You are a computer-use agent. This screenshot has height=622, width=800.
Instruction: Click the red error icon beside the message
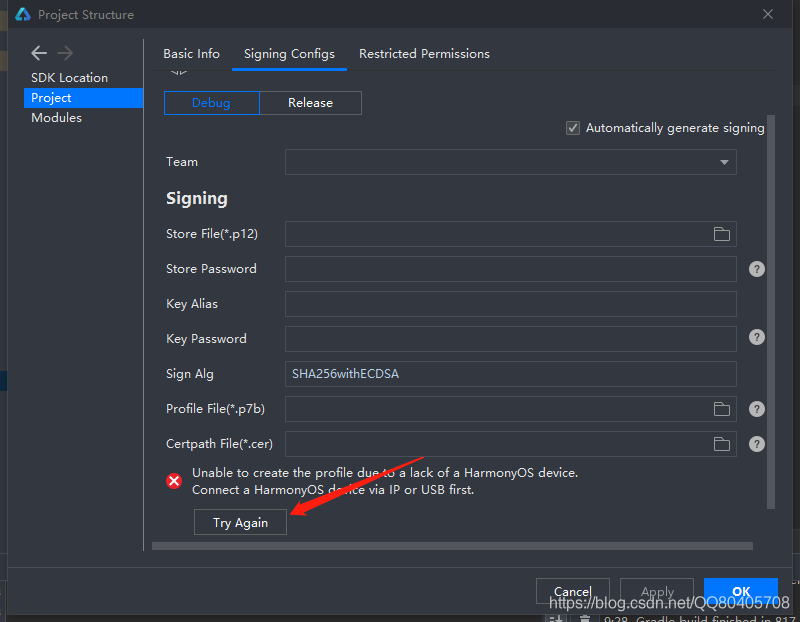pos(174,481)
